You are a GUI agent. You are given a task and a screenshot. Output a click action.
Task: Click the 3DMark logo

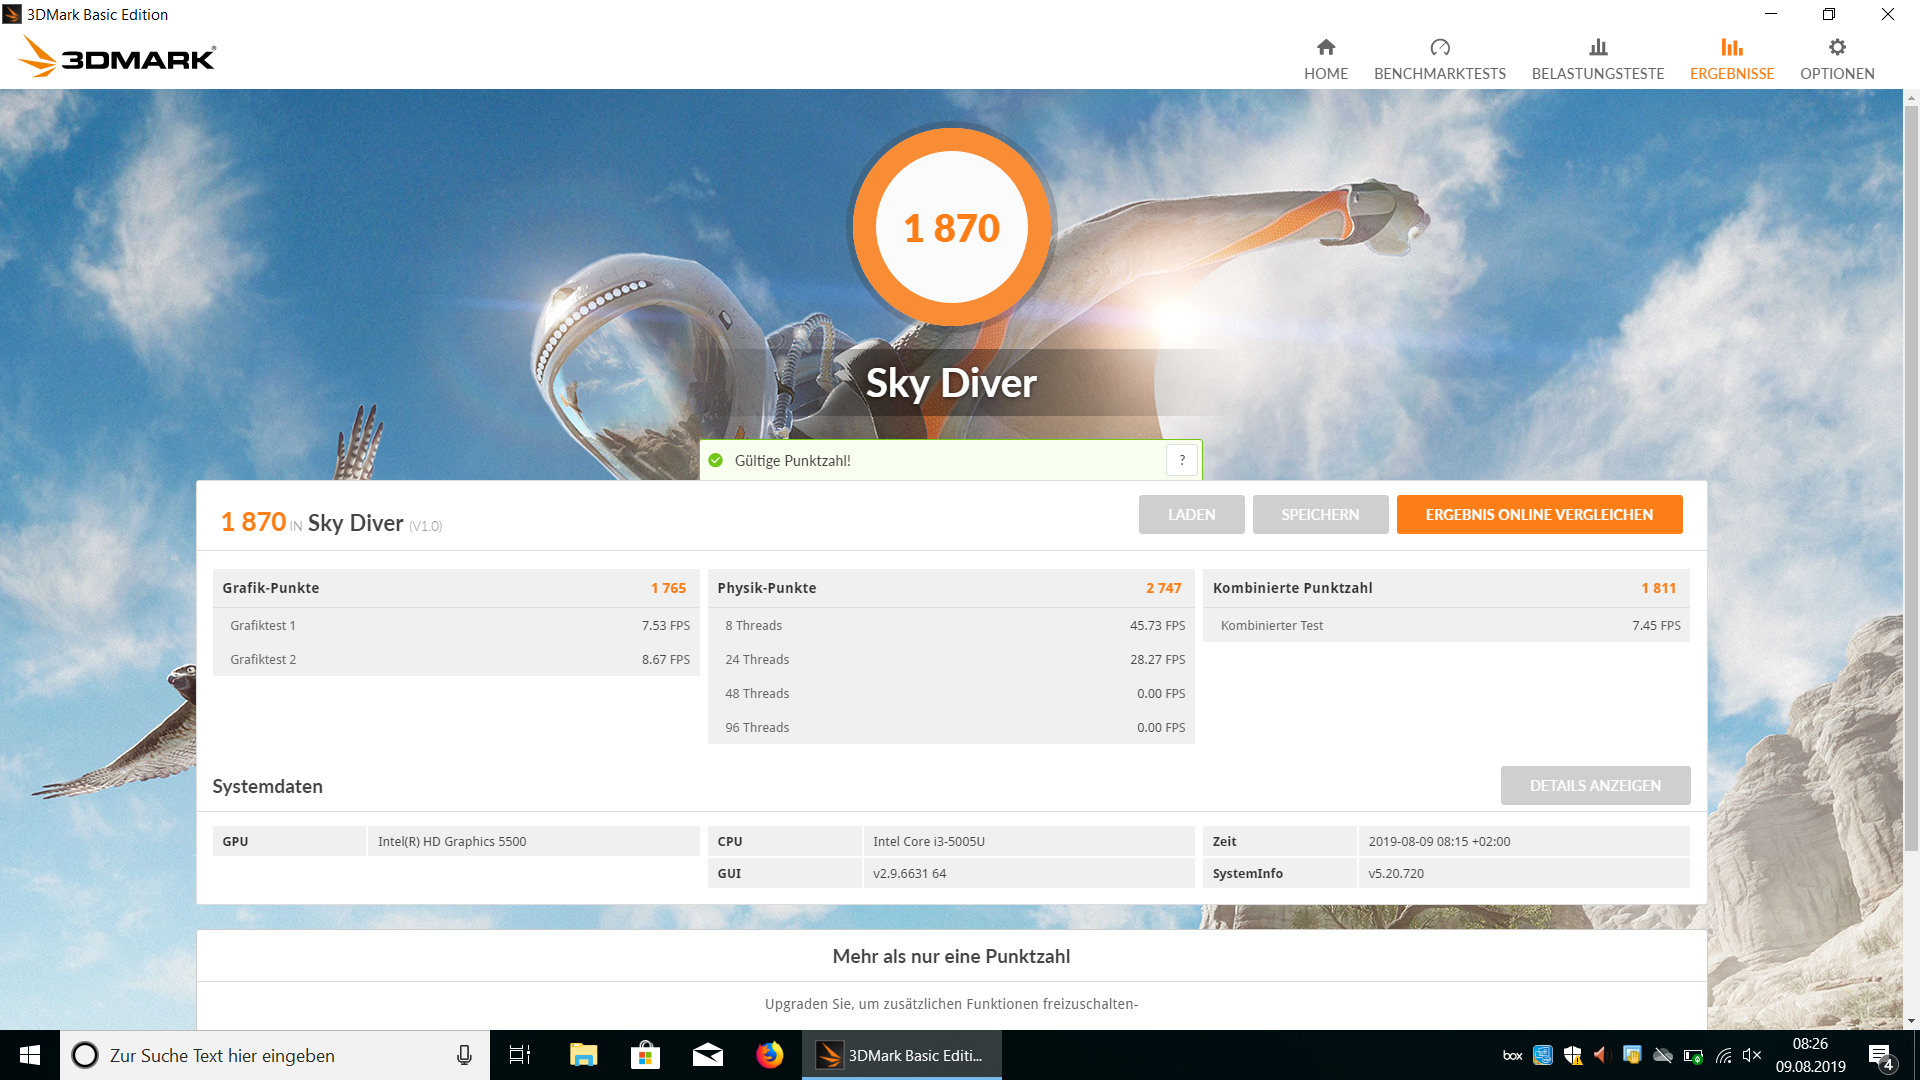pyautogui.click(x=118, y=57)
